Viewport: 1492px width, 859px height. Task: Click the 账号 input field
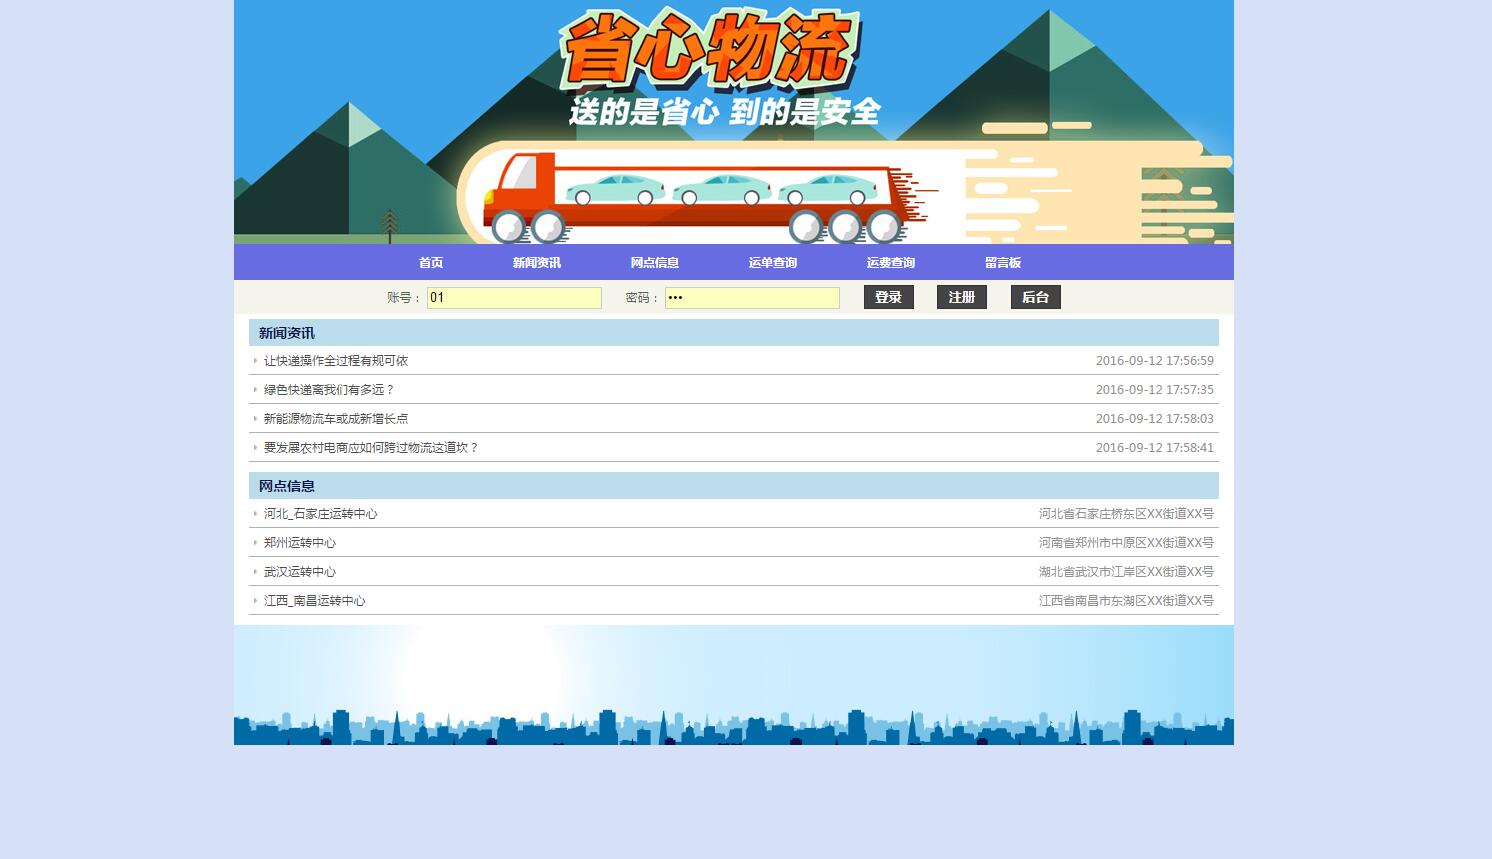(x=514, y=298)
